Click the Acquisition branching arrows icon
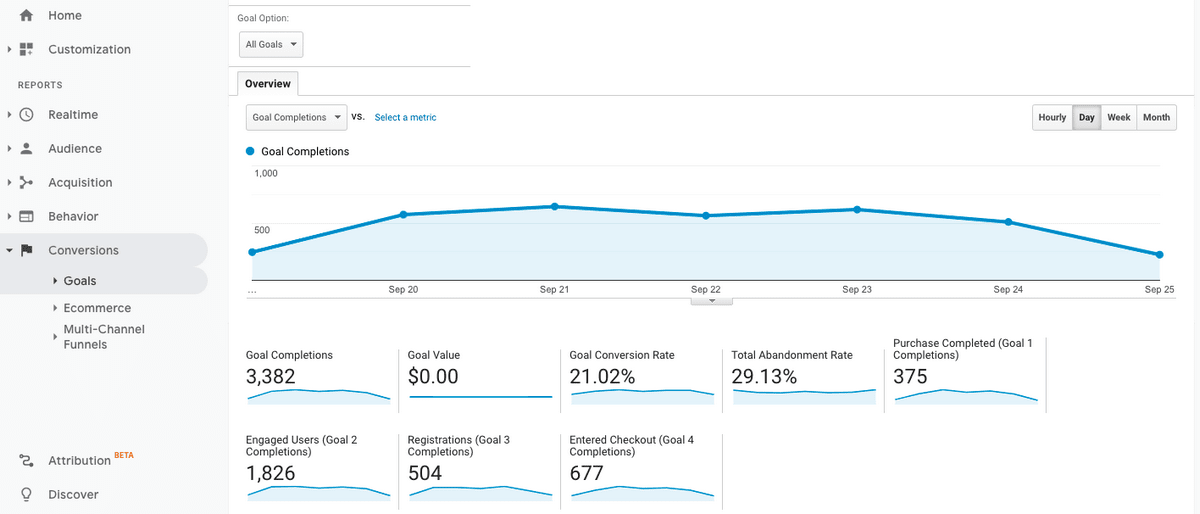Screen dimensions: 1200x514 coord(26,182)
